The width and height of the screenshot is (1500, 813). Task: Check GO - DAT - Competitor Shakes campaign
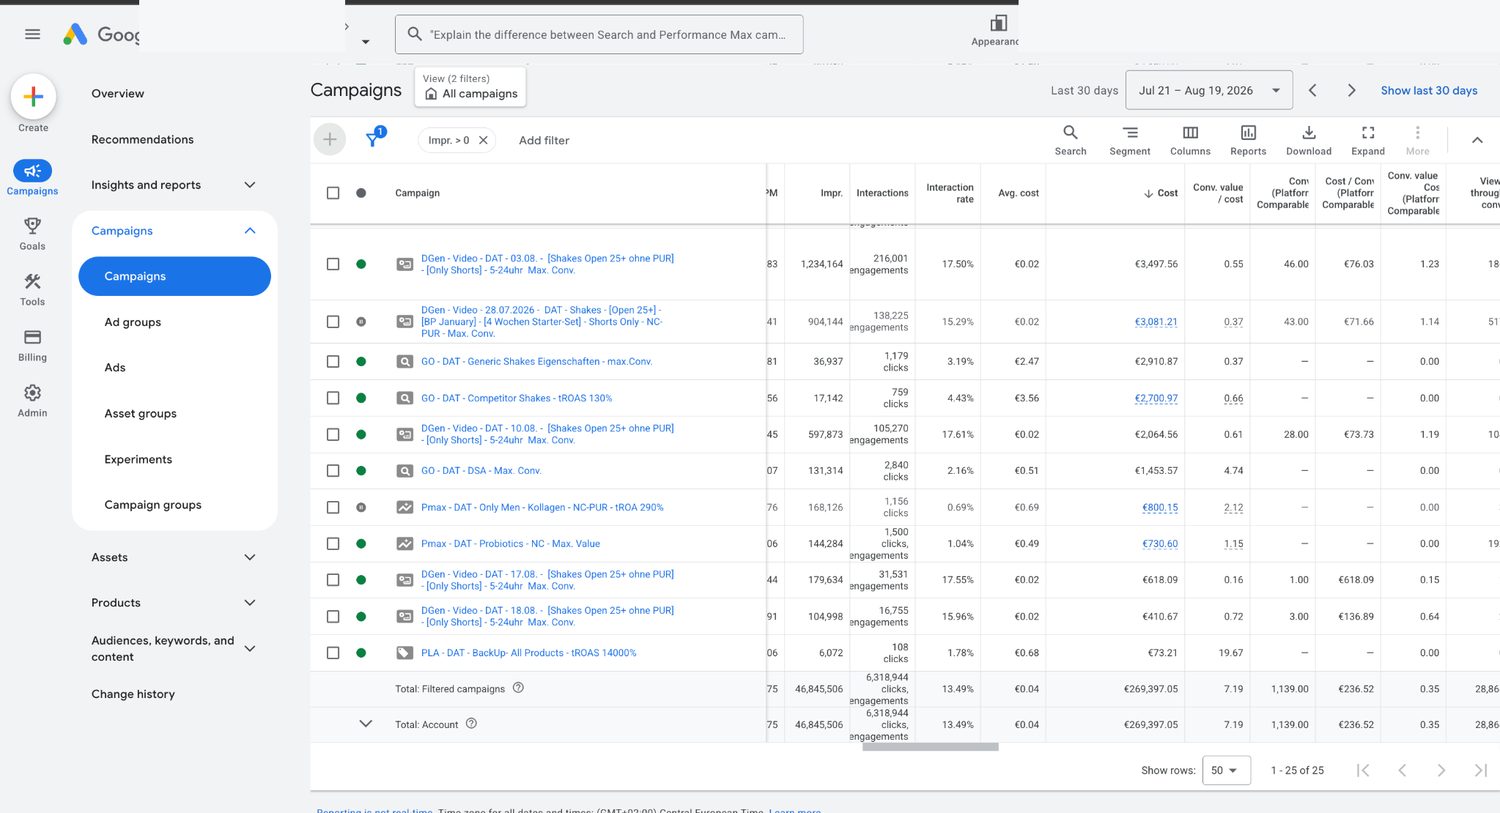333,398
